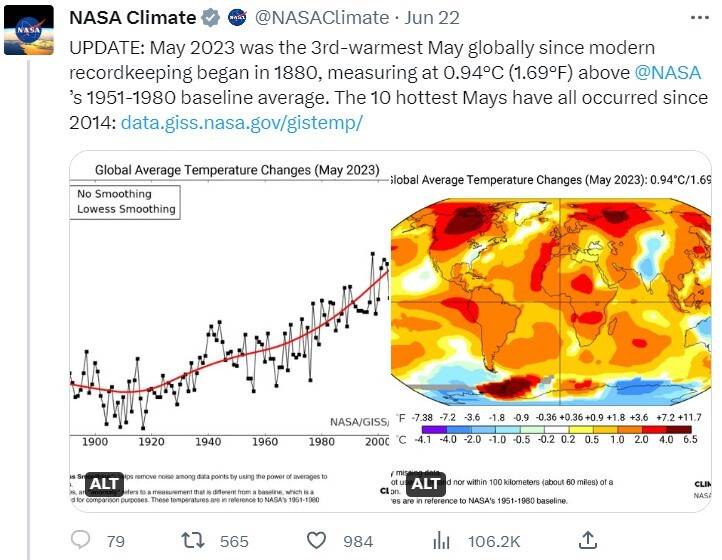The width and height of the screenshot is (722, 560).
Task: Open the tweet's more options menu
Action: click(x=701, y=19)
